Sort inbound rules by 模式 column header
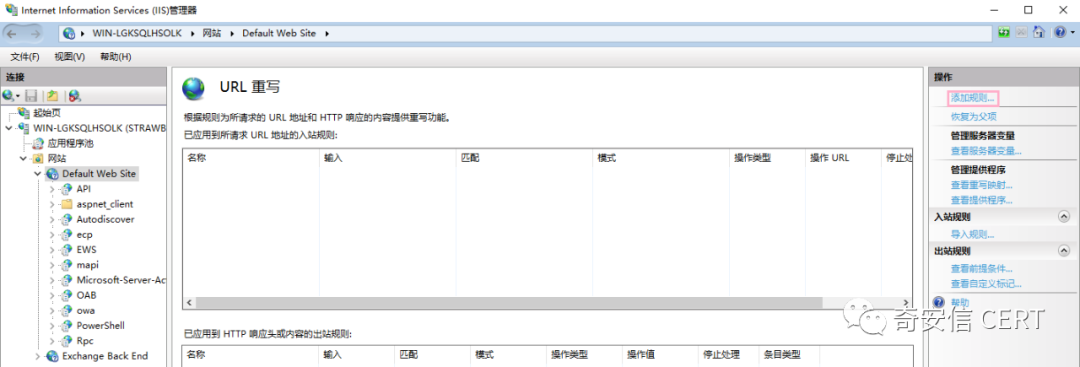Viewport: 1080px width, 367px height. (x=661, y=158)
